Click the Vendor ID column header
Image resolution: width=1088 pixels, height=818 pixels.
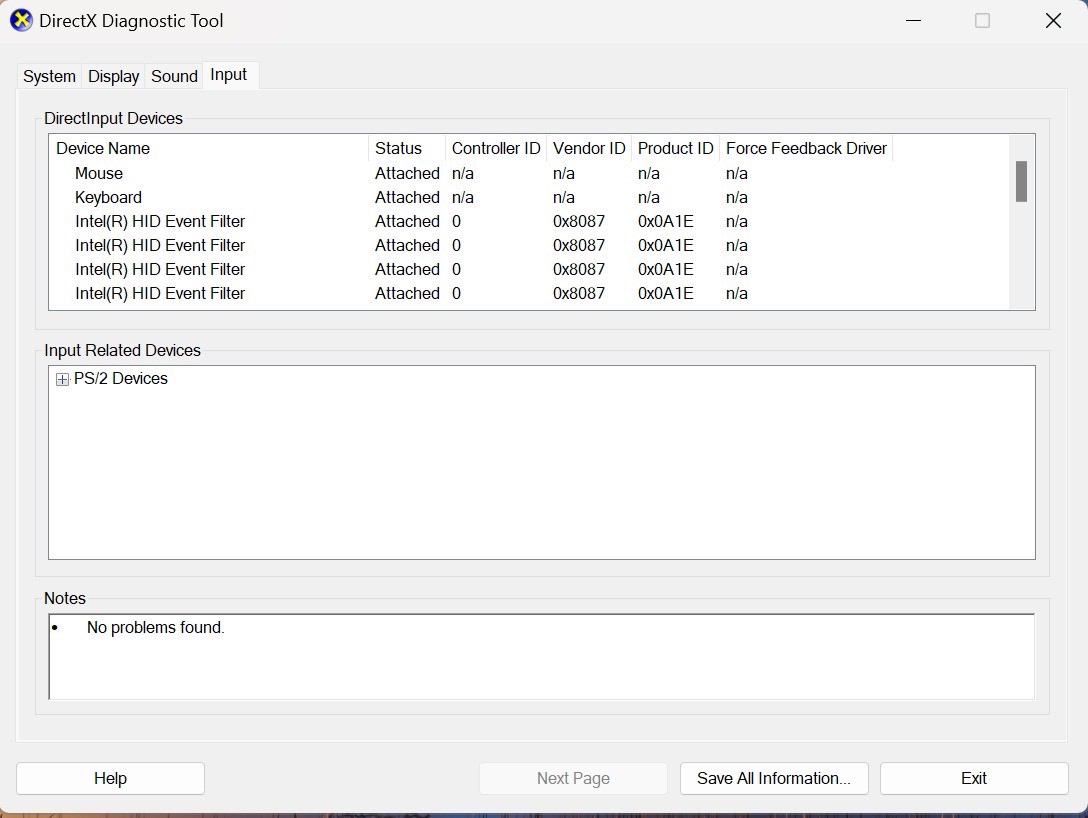(x=588, y=148)
